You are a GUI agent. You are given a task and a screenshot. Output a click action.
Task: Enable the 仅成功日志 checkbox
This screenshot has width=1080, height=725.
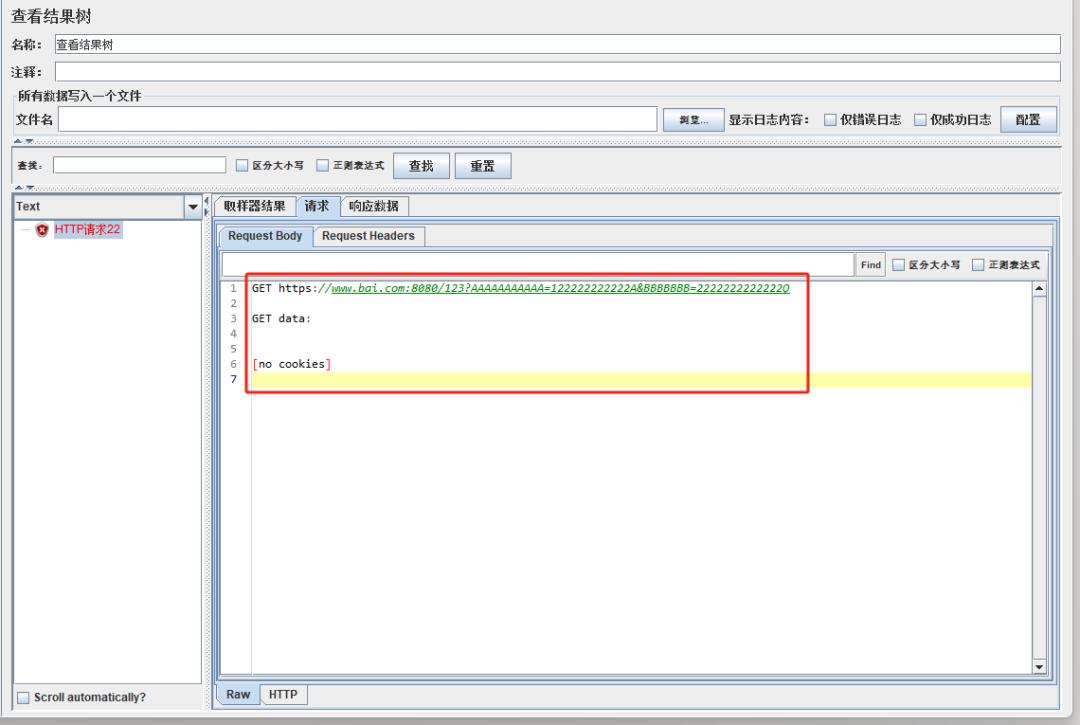click(x=920, y=120)
